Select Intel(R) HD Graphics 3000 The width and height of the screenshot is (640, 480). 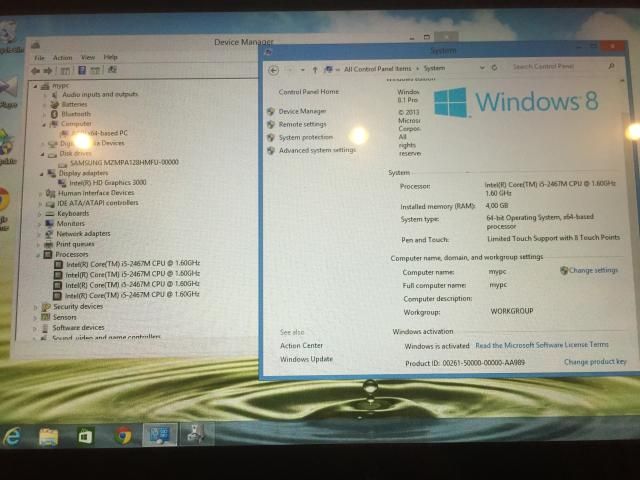coord(107,182)
